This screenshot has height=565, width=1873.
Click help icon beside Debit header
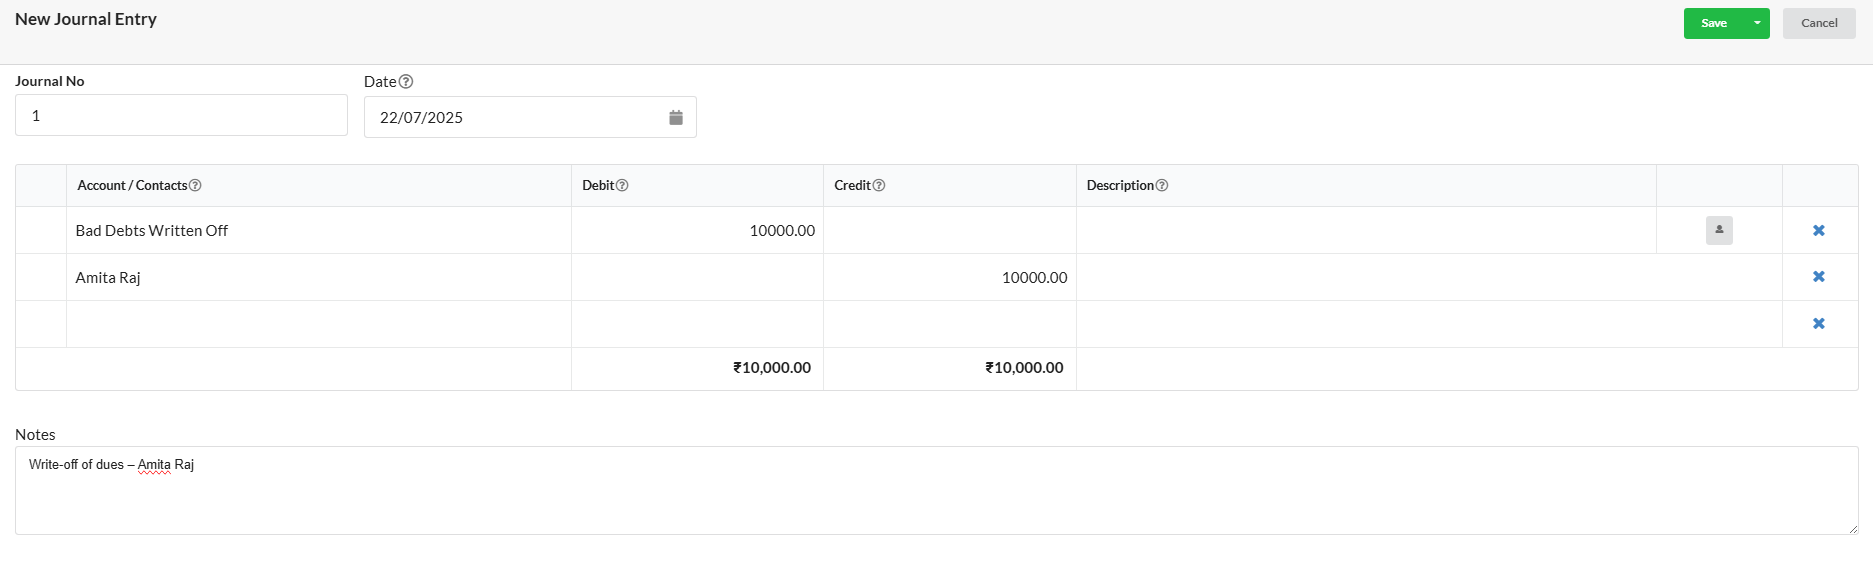(x=622, y=186)
